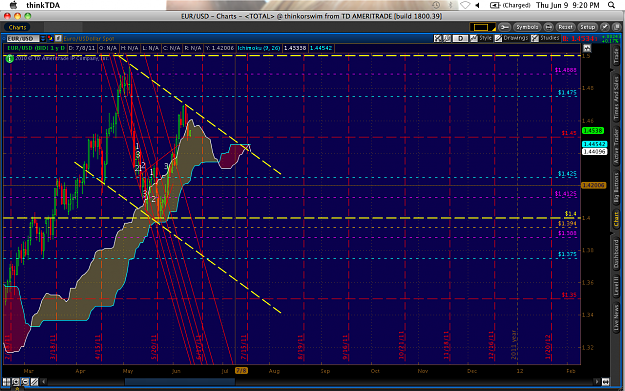The width and height of the screenshot is (625, 391).
Task: Click the zoom out magnifier icon
Action: click(x=25, y=382)
